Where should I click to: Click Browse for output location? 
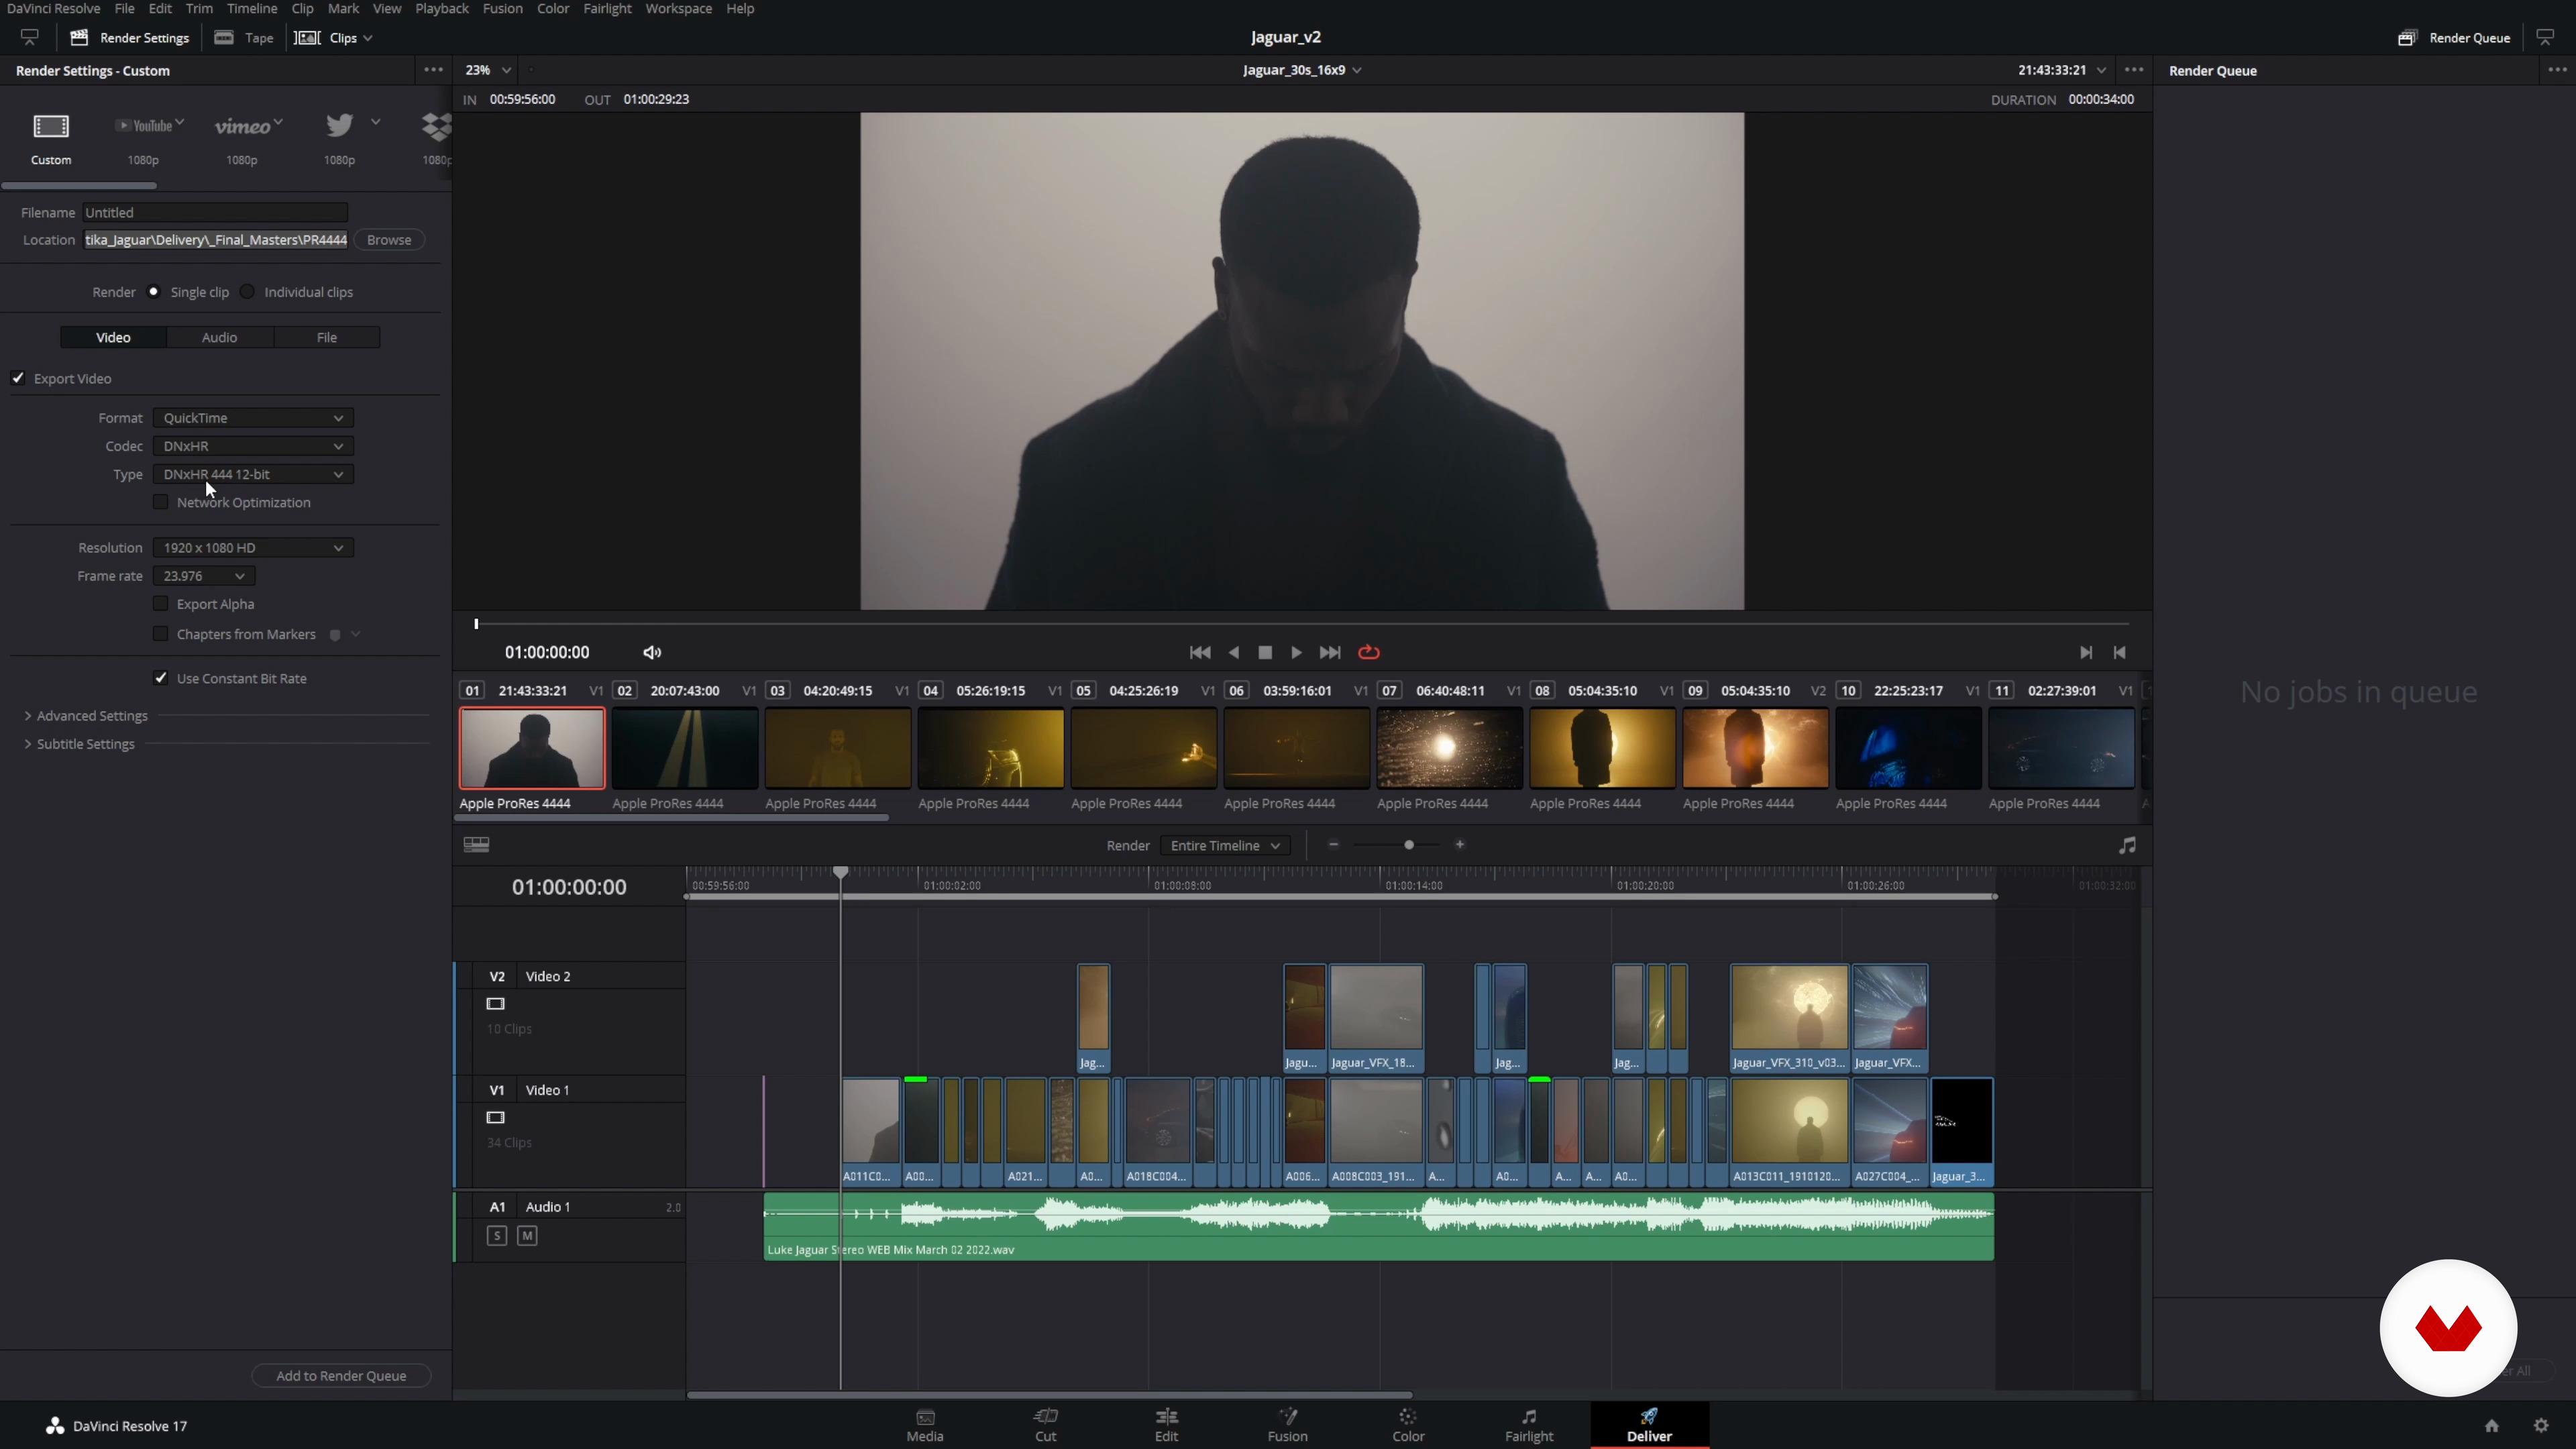(x=389, y=240)
